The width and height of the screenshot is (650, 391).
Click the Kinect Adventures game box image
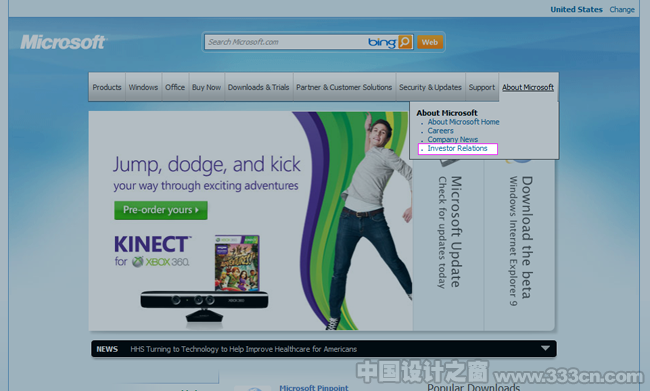click(237, 263)
